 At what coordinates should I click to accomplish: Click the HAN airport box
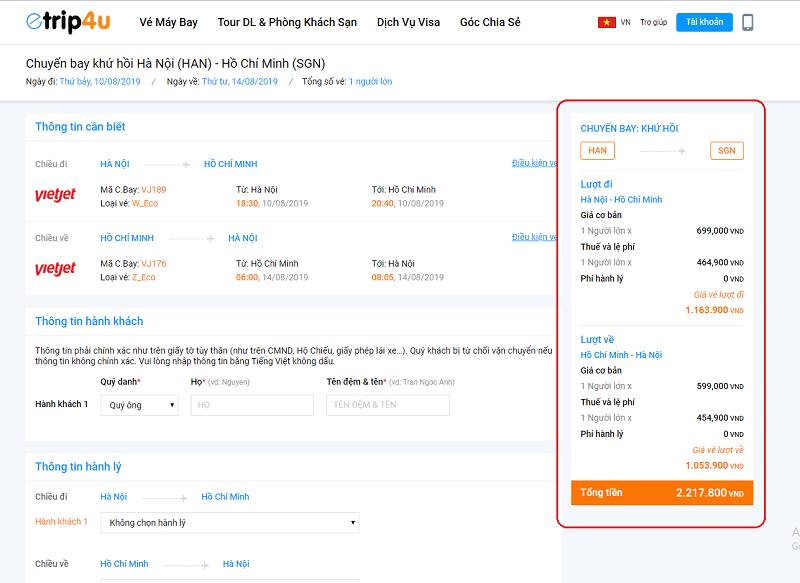coord(597,151)
